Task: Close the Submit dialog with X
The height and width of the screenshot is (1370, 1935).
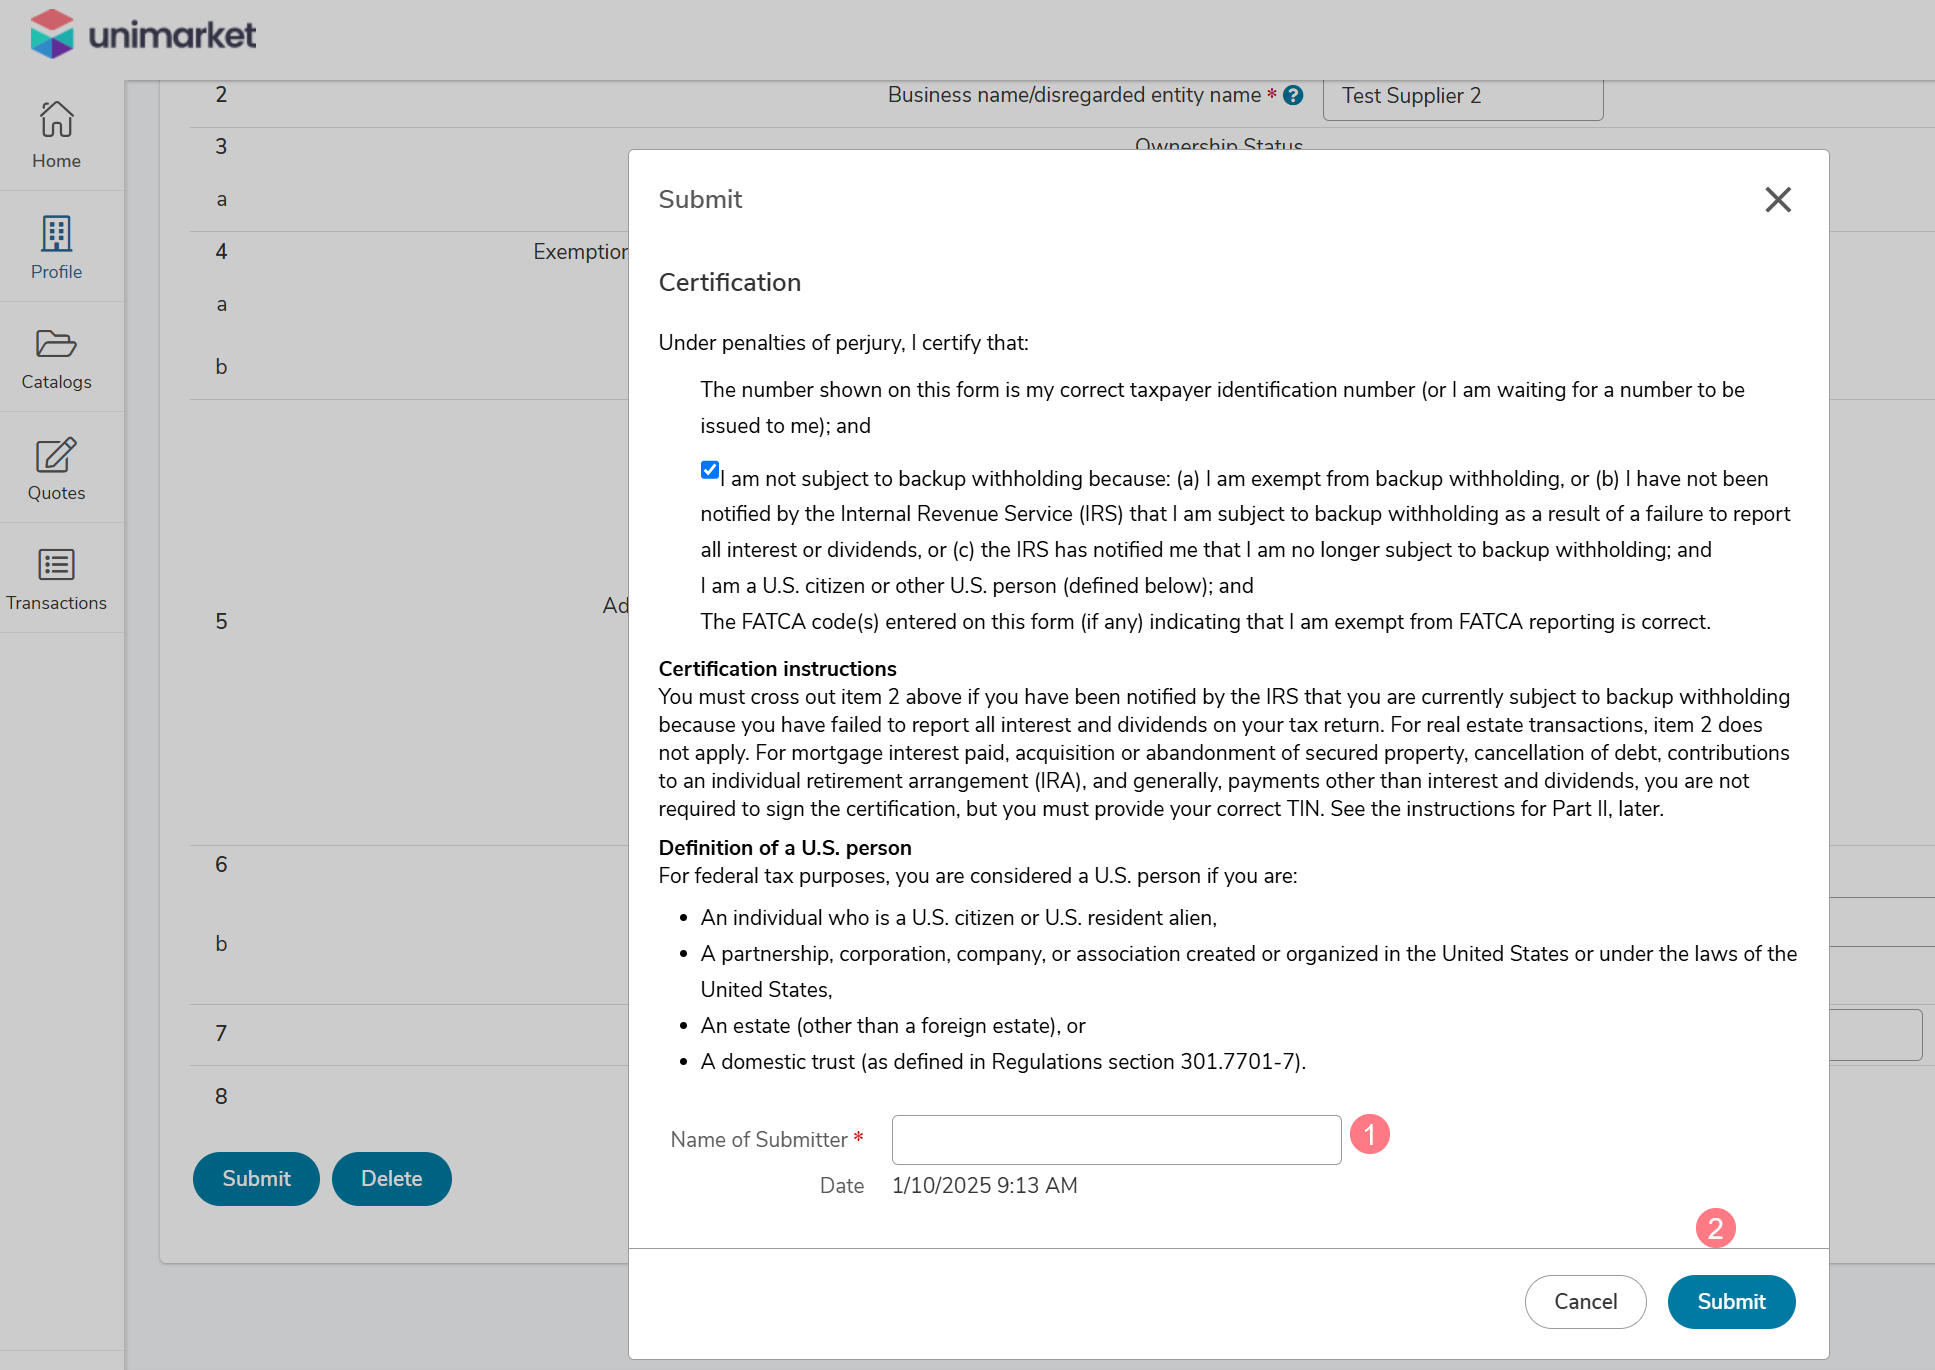Action: [x=1777, y=199]
